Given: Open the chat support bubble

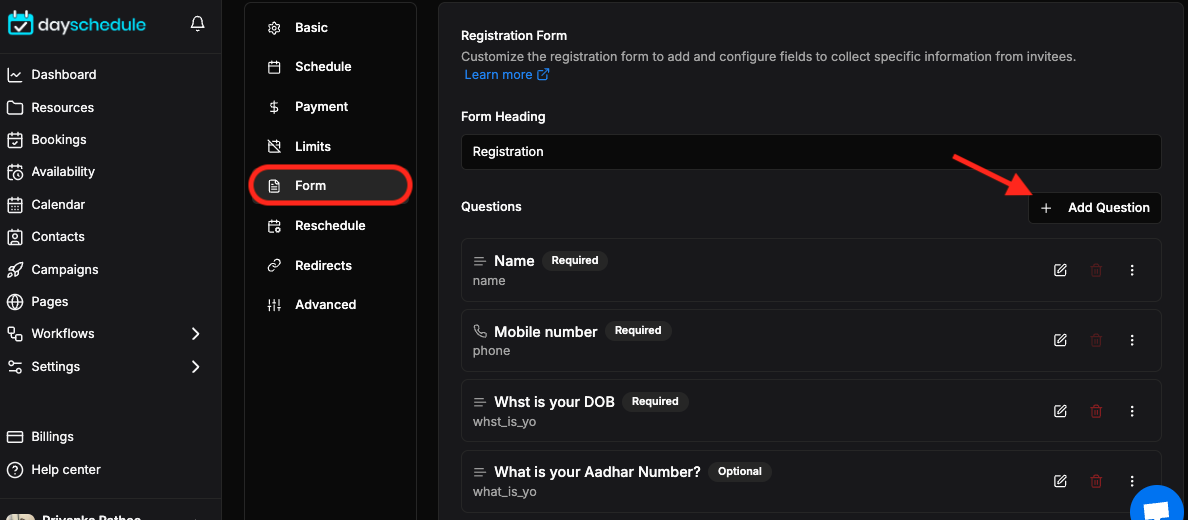Looking at the screenshot, I should pyautogui.click(x=1158, y=506).
